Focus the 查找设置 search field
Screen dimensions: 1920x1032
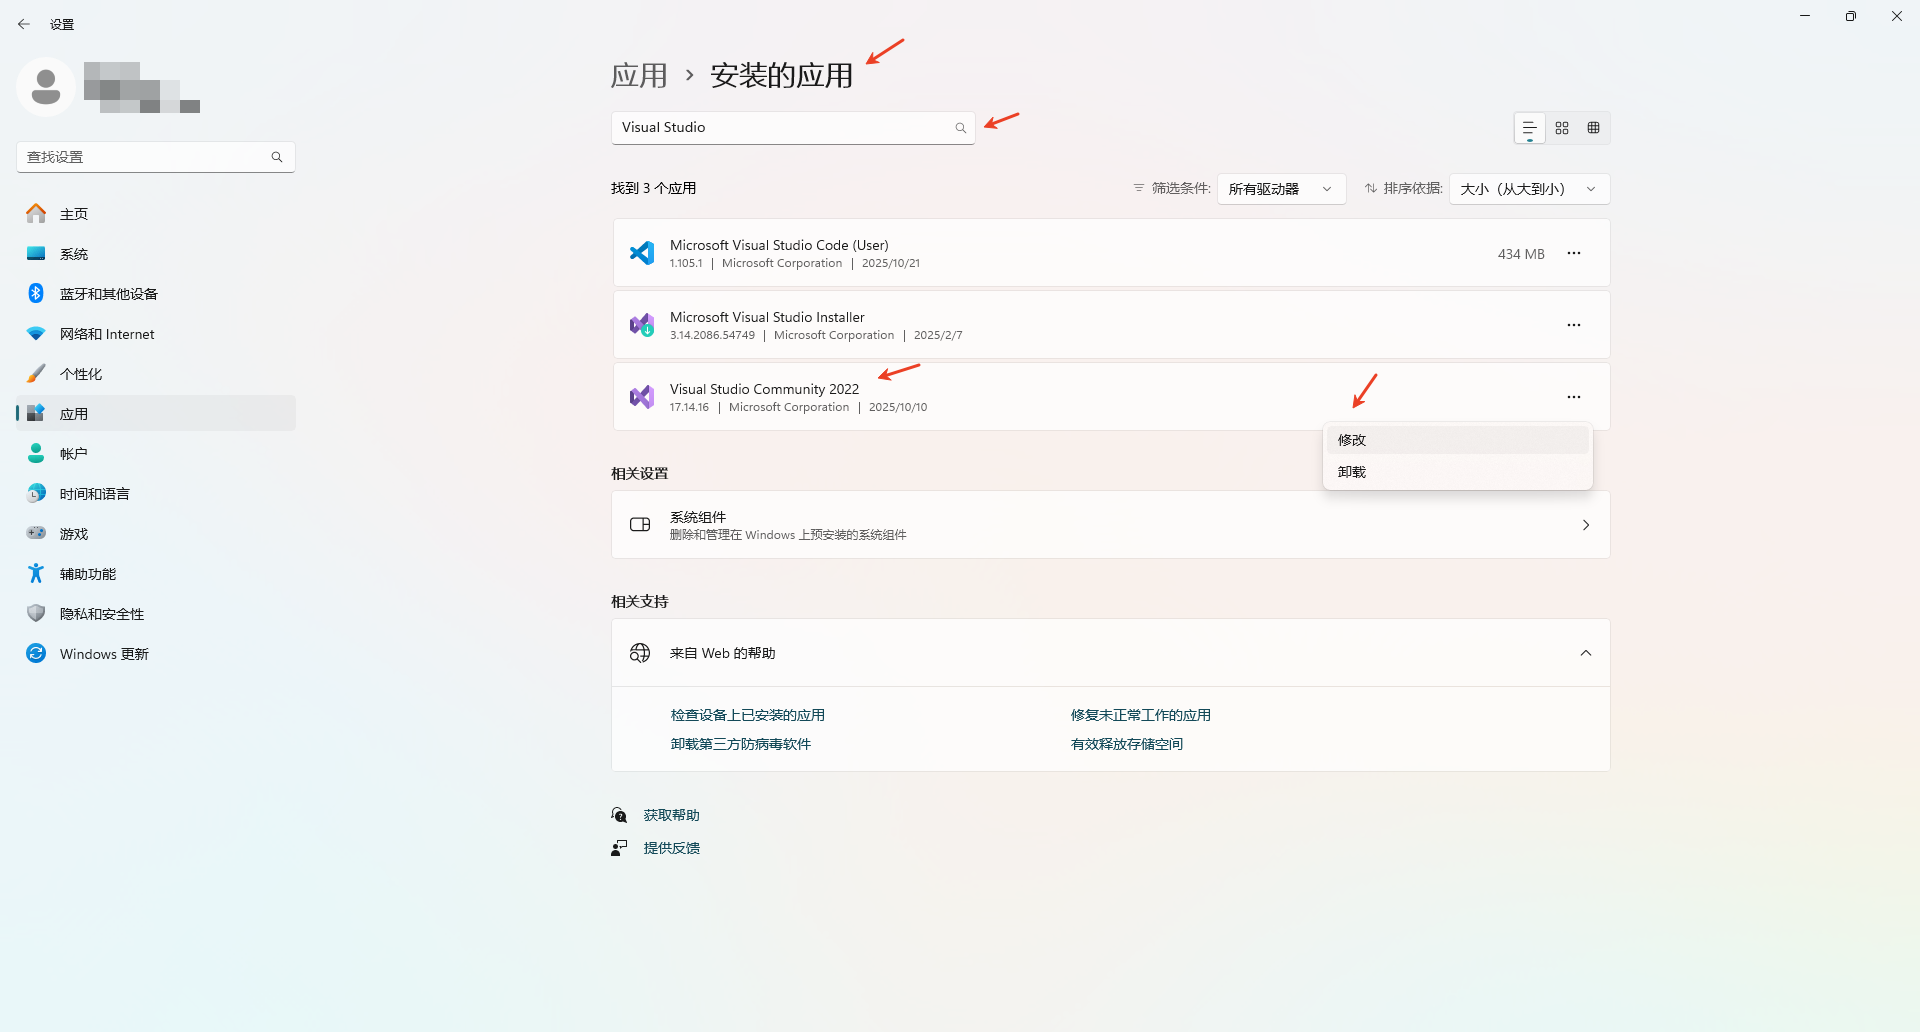click(156, 157)
